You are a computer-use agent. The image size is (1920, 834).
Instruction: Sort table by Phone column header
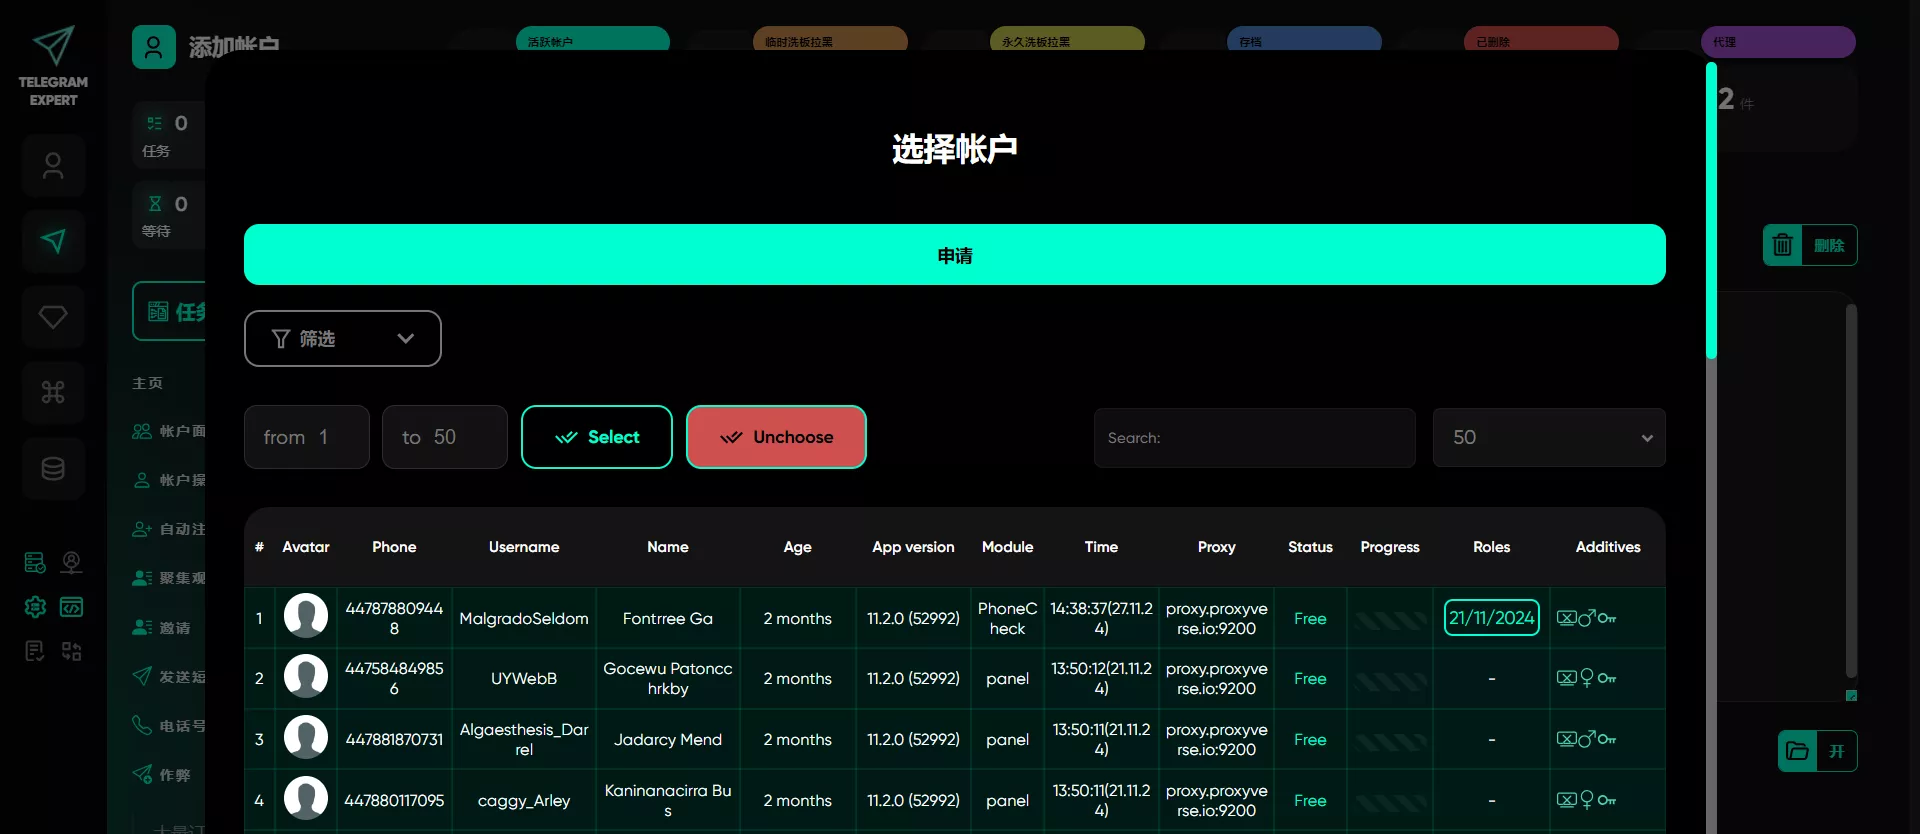(394, 547)
